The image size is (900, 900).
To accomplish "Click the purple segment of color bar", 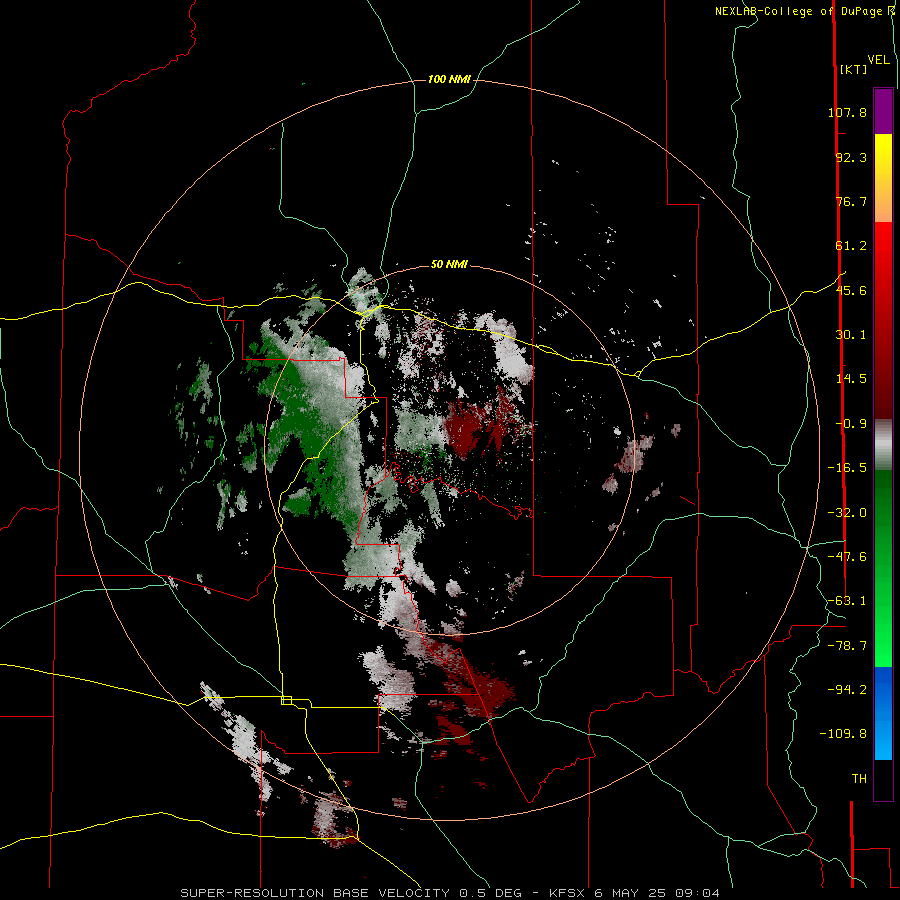I will [883, 111].
